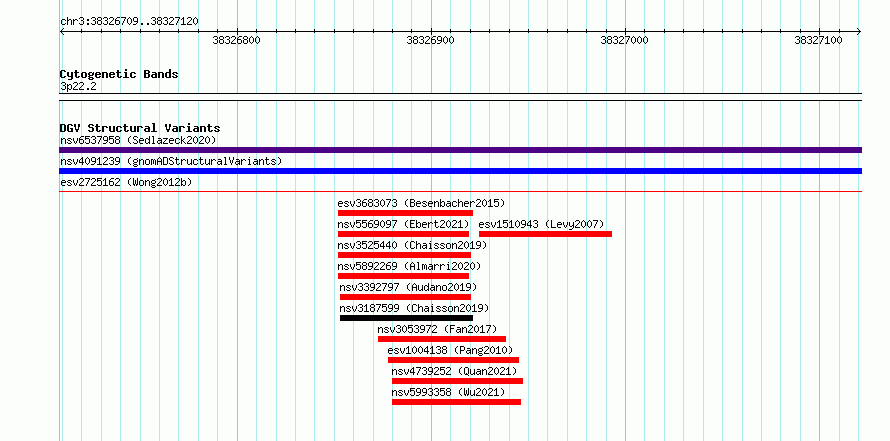890x441 pixels.
Task: Open the esv2725162 (Wong2012b) variant label
Action: (x=126, y=182)
